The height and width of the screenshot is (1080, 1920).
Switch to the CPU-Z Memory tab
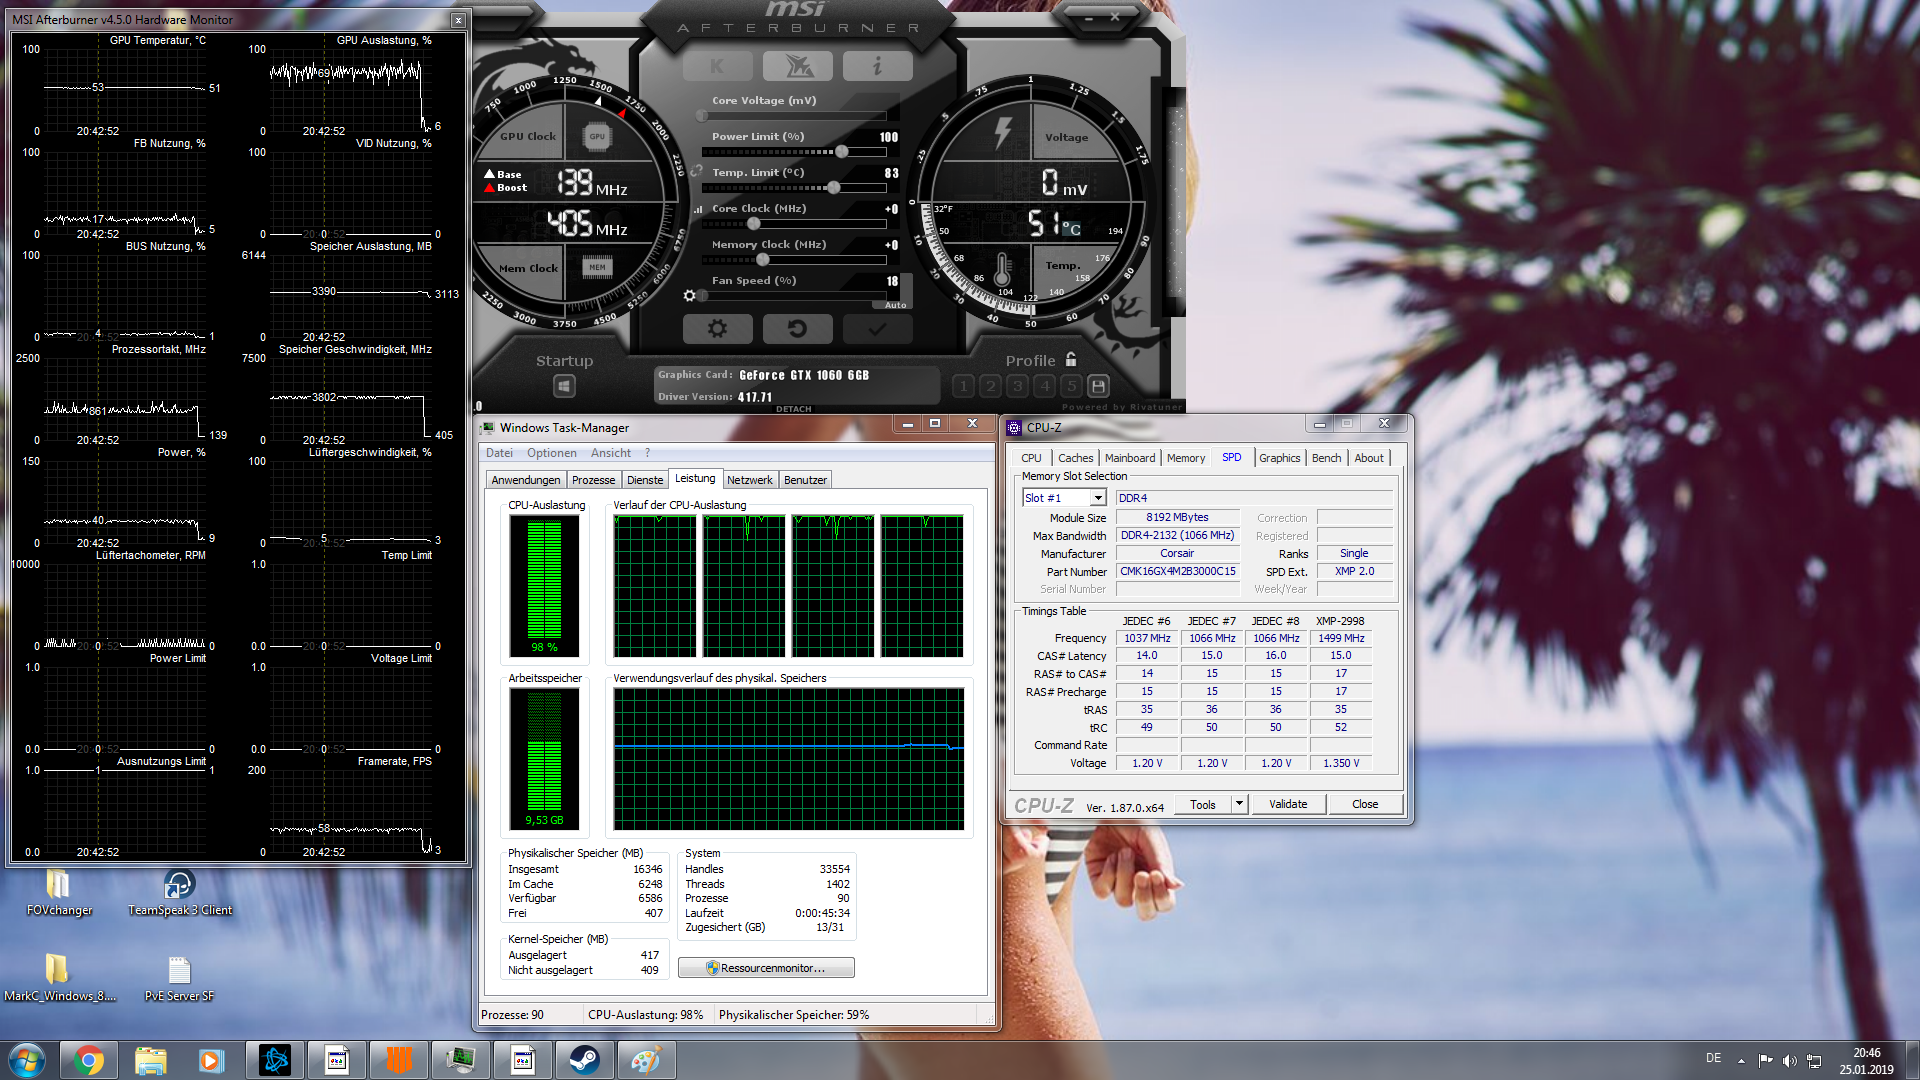1185,458
